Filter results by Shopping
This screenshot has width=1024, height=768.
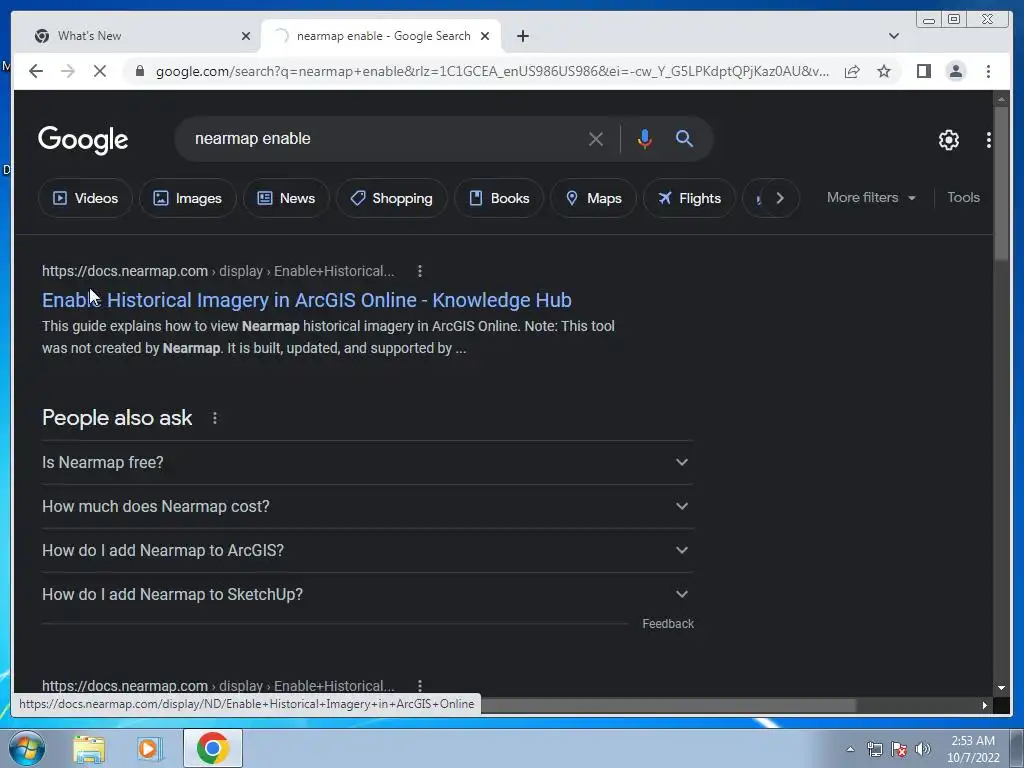(x=391, y=198)
